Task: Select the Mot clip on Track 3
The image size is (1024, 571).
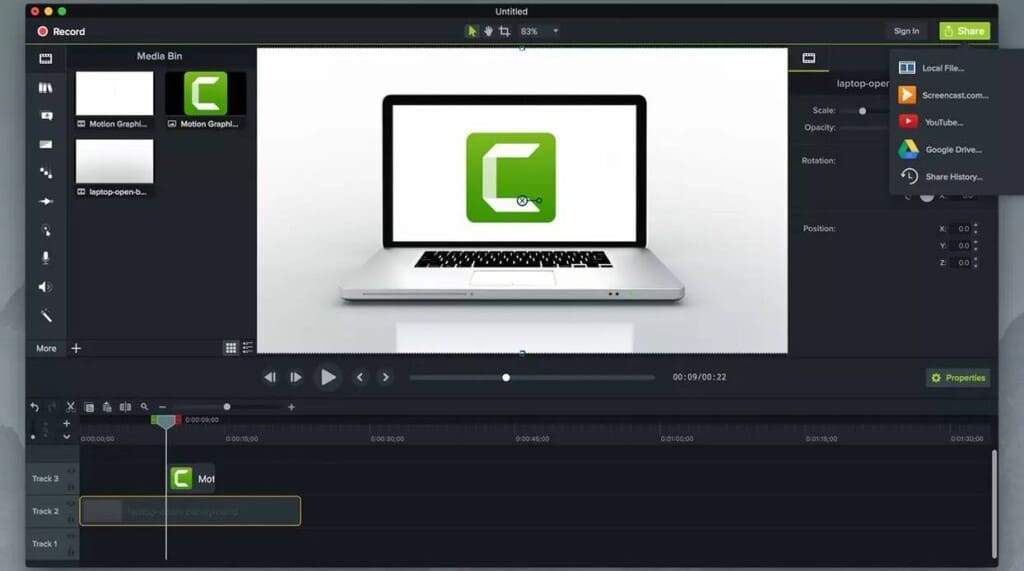Action: tap(192, 479)
